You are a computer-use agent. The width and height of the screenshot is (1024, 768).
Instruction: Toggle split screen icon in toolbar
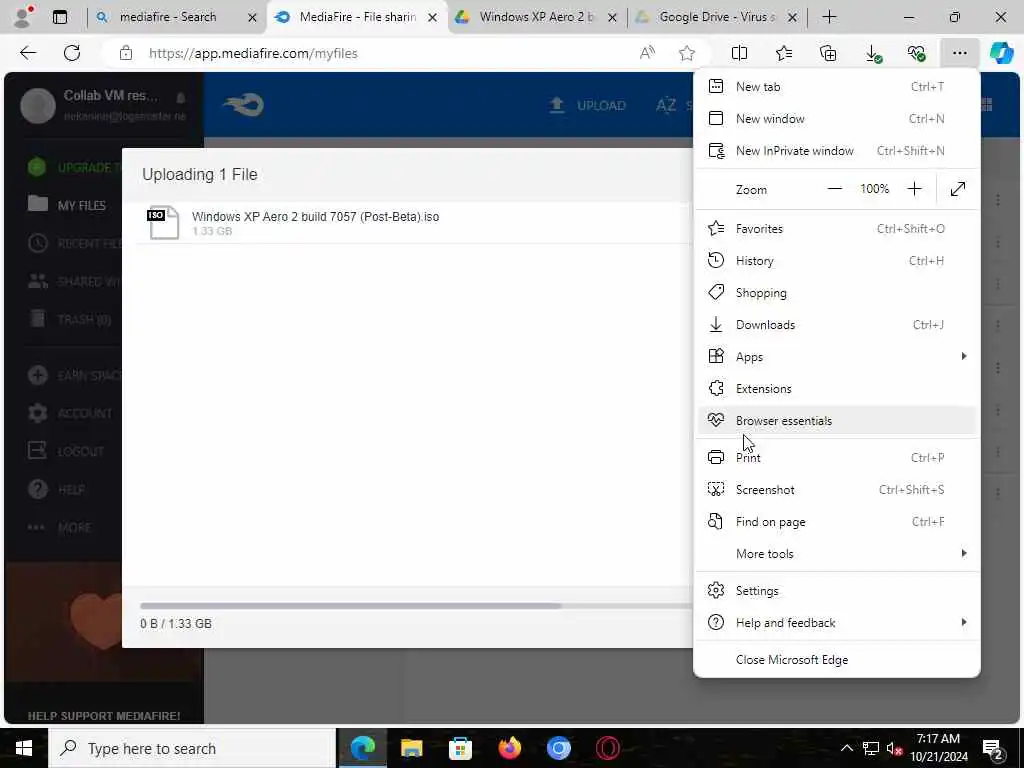click(x=739, y=54)
